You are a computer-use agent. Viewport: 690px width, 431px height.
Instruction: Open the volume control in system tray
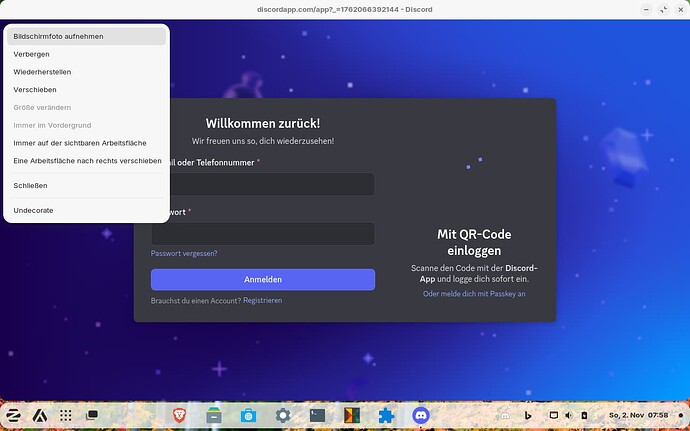569,414
